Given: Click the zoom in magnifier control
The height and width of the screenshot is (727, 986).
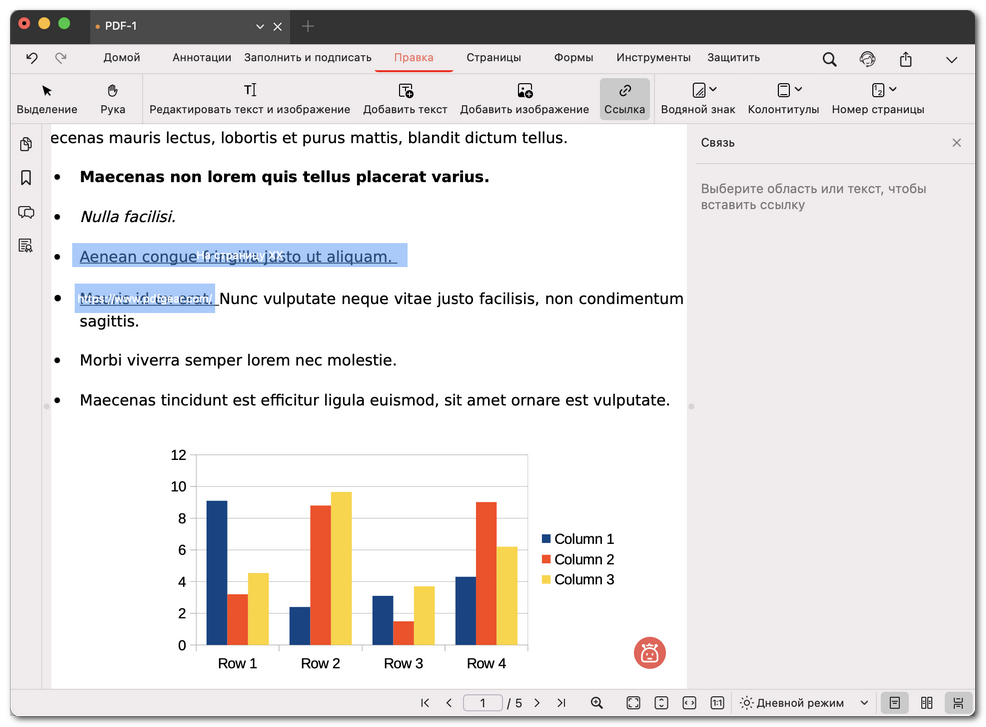Looking at the screenshot, I should tap(597, 703).
